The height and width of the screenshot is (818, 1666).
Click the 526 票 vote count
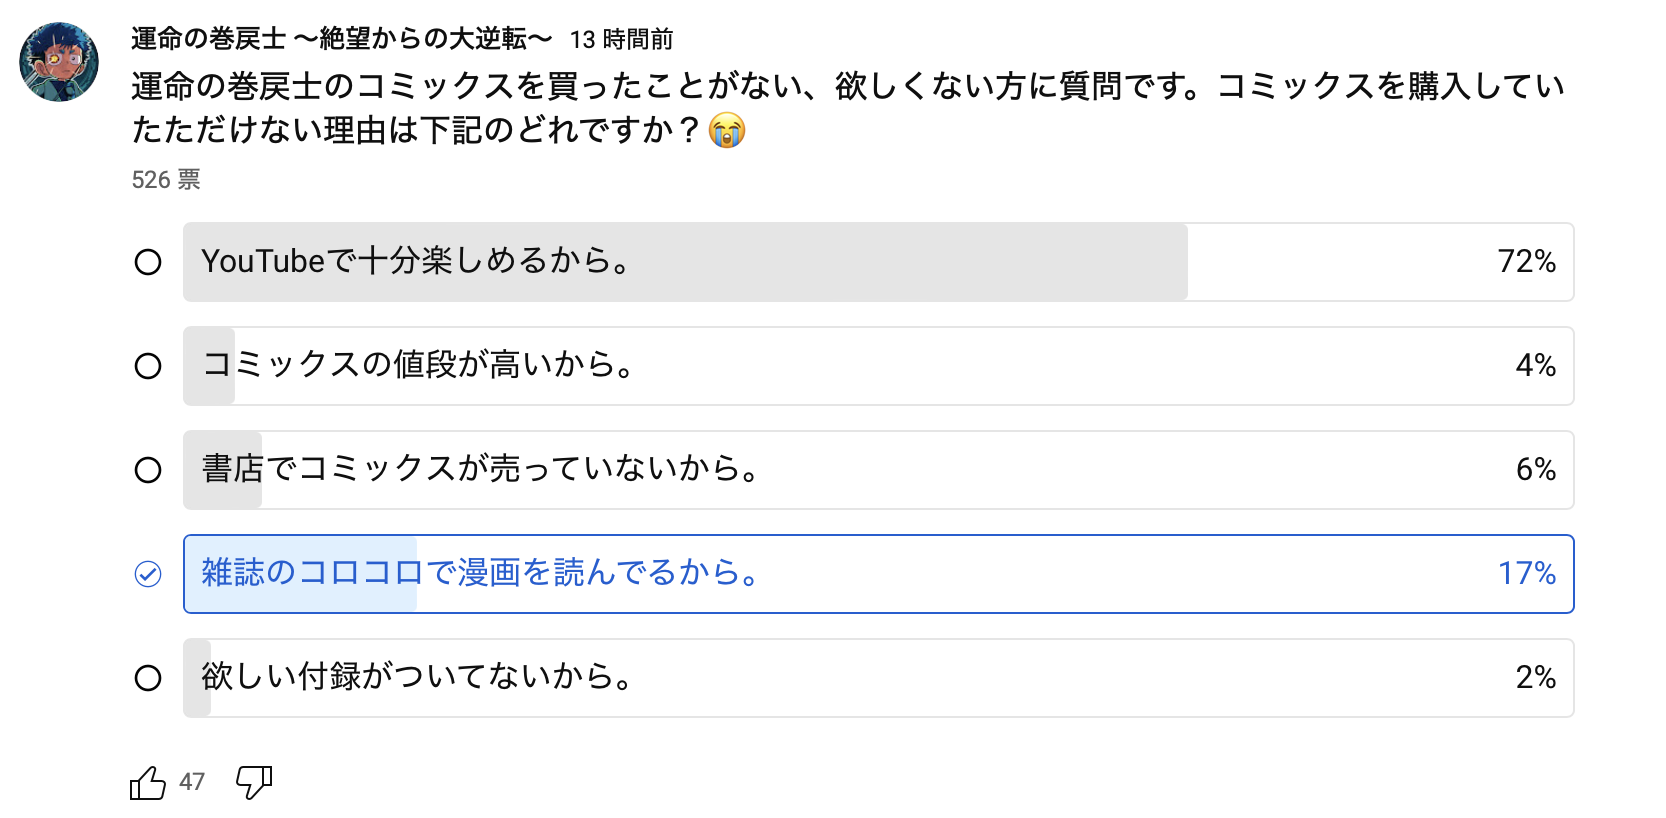pyautogui.click(x=166, y=180)
